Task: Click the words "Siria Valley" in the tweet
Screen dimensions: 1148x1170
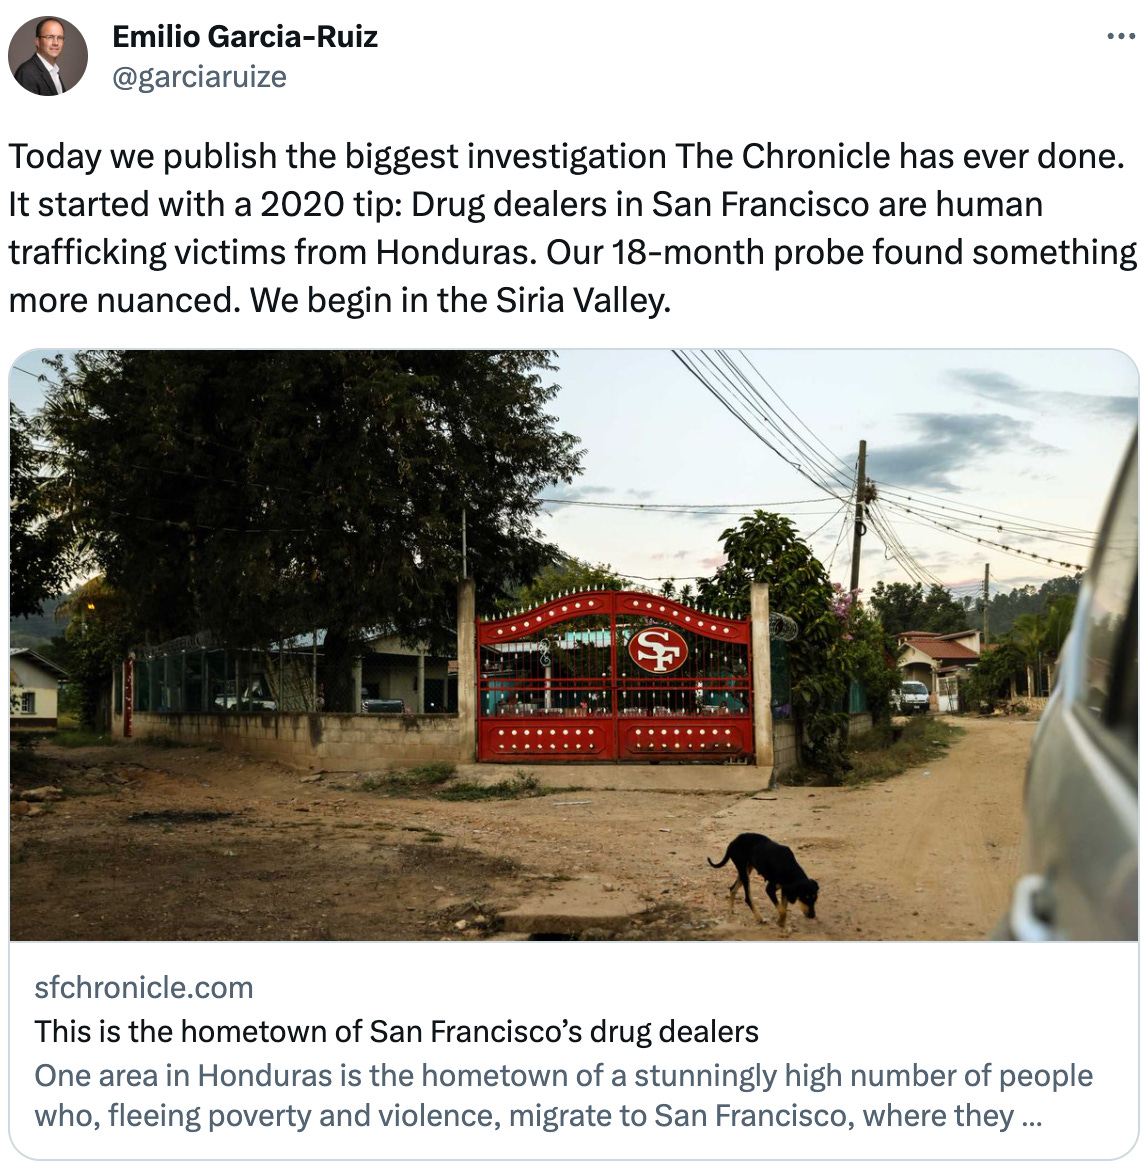Action: tap(583, 300)
